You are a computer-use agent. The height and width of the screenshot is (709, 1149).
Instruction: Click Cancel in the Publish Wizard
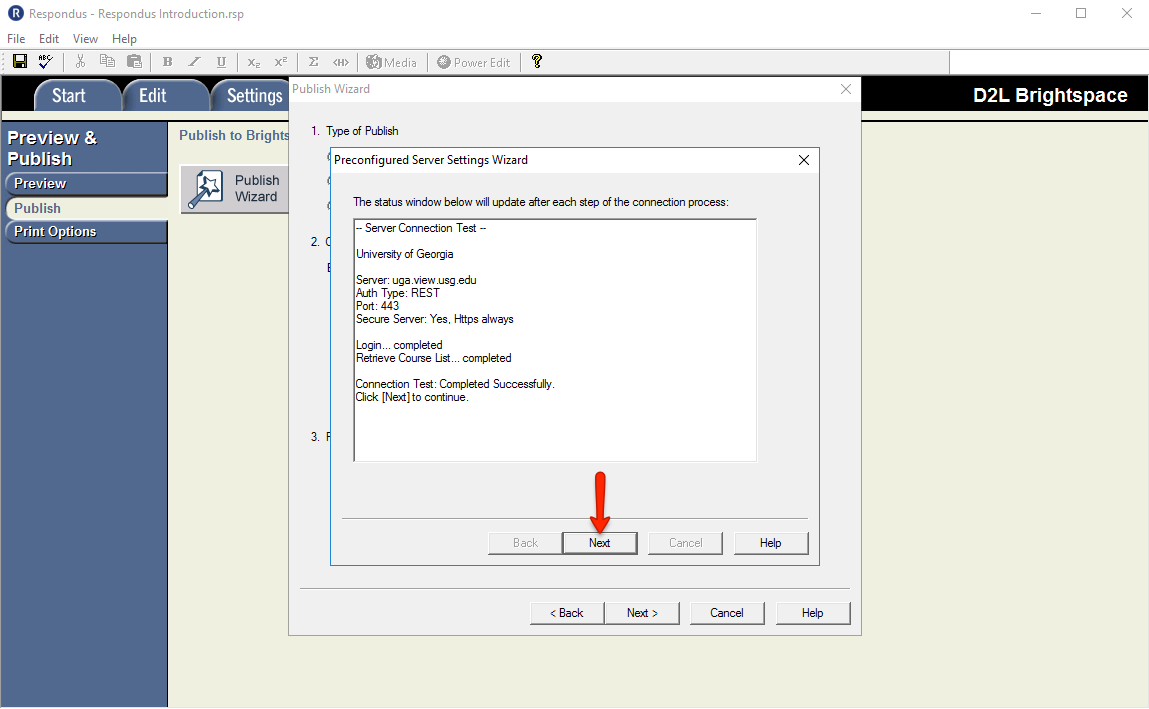coord(727,613)
